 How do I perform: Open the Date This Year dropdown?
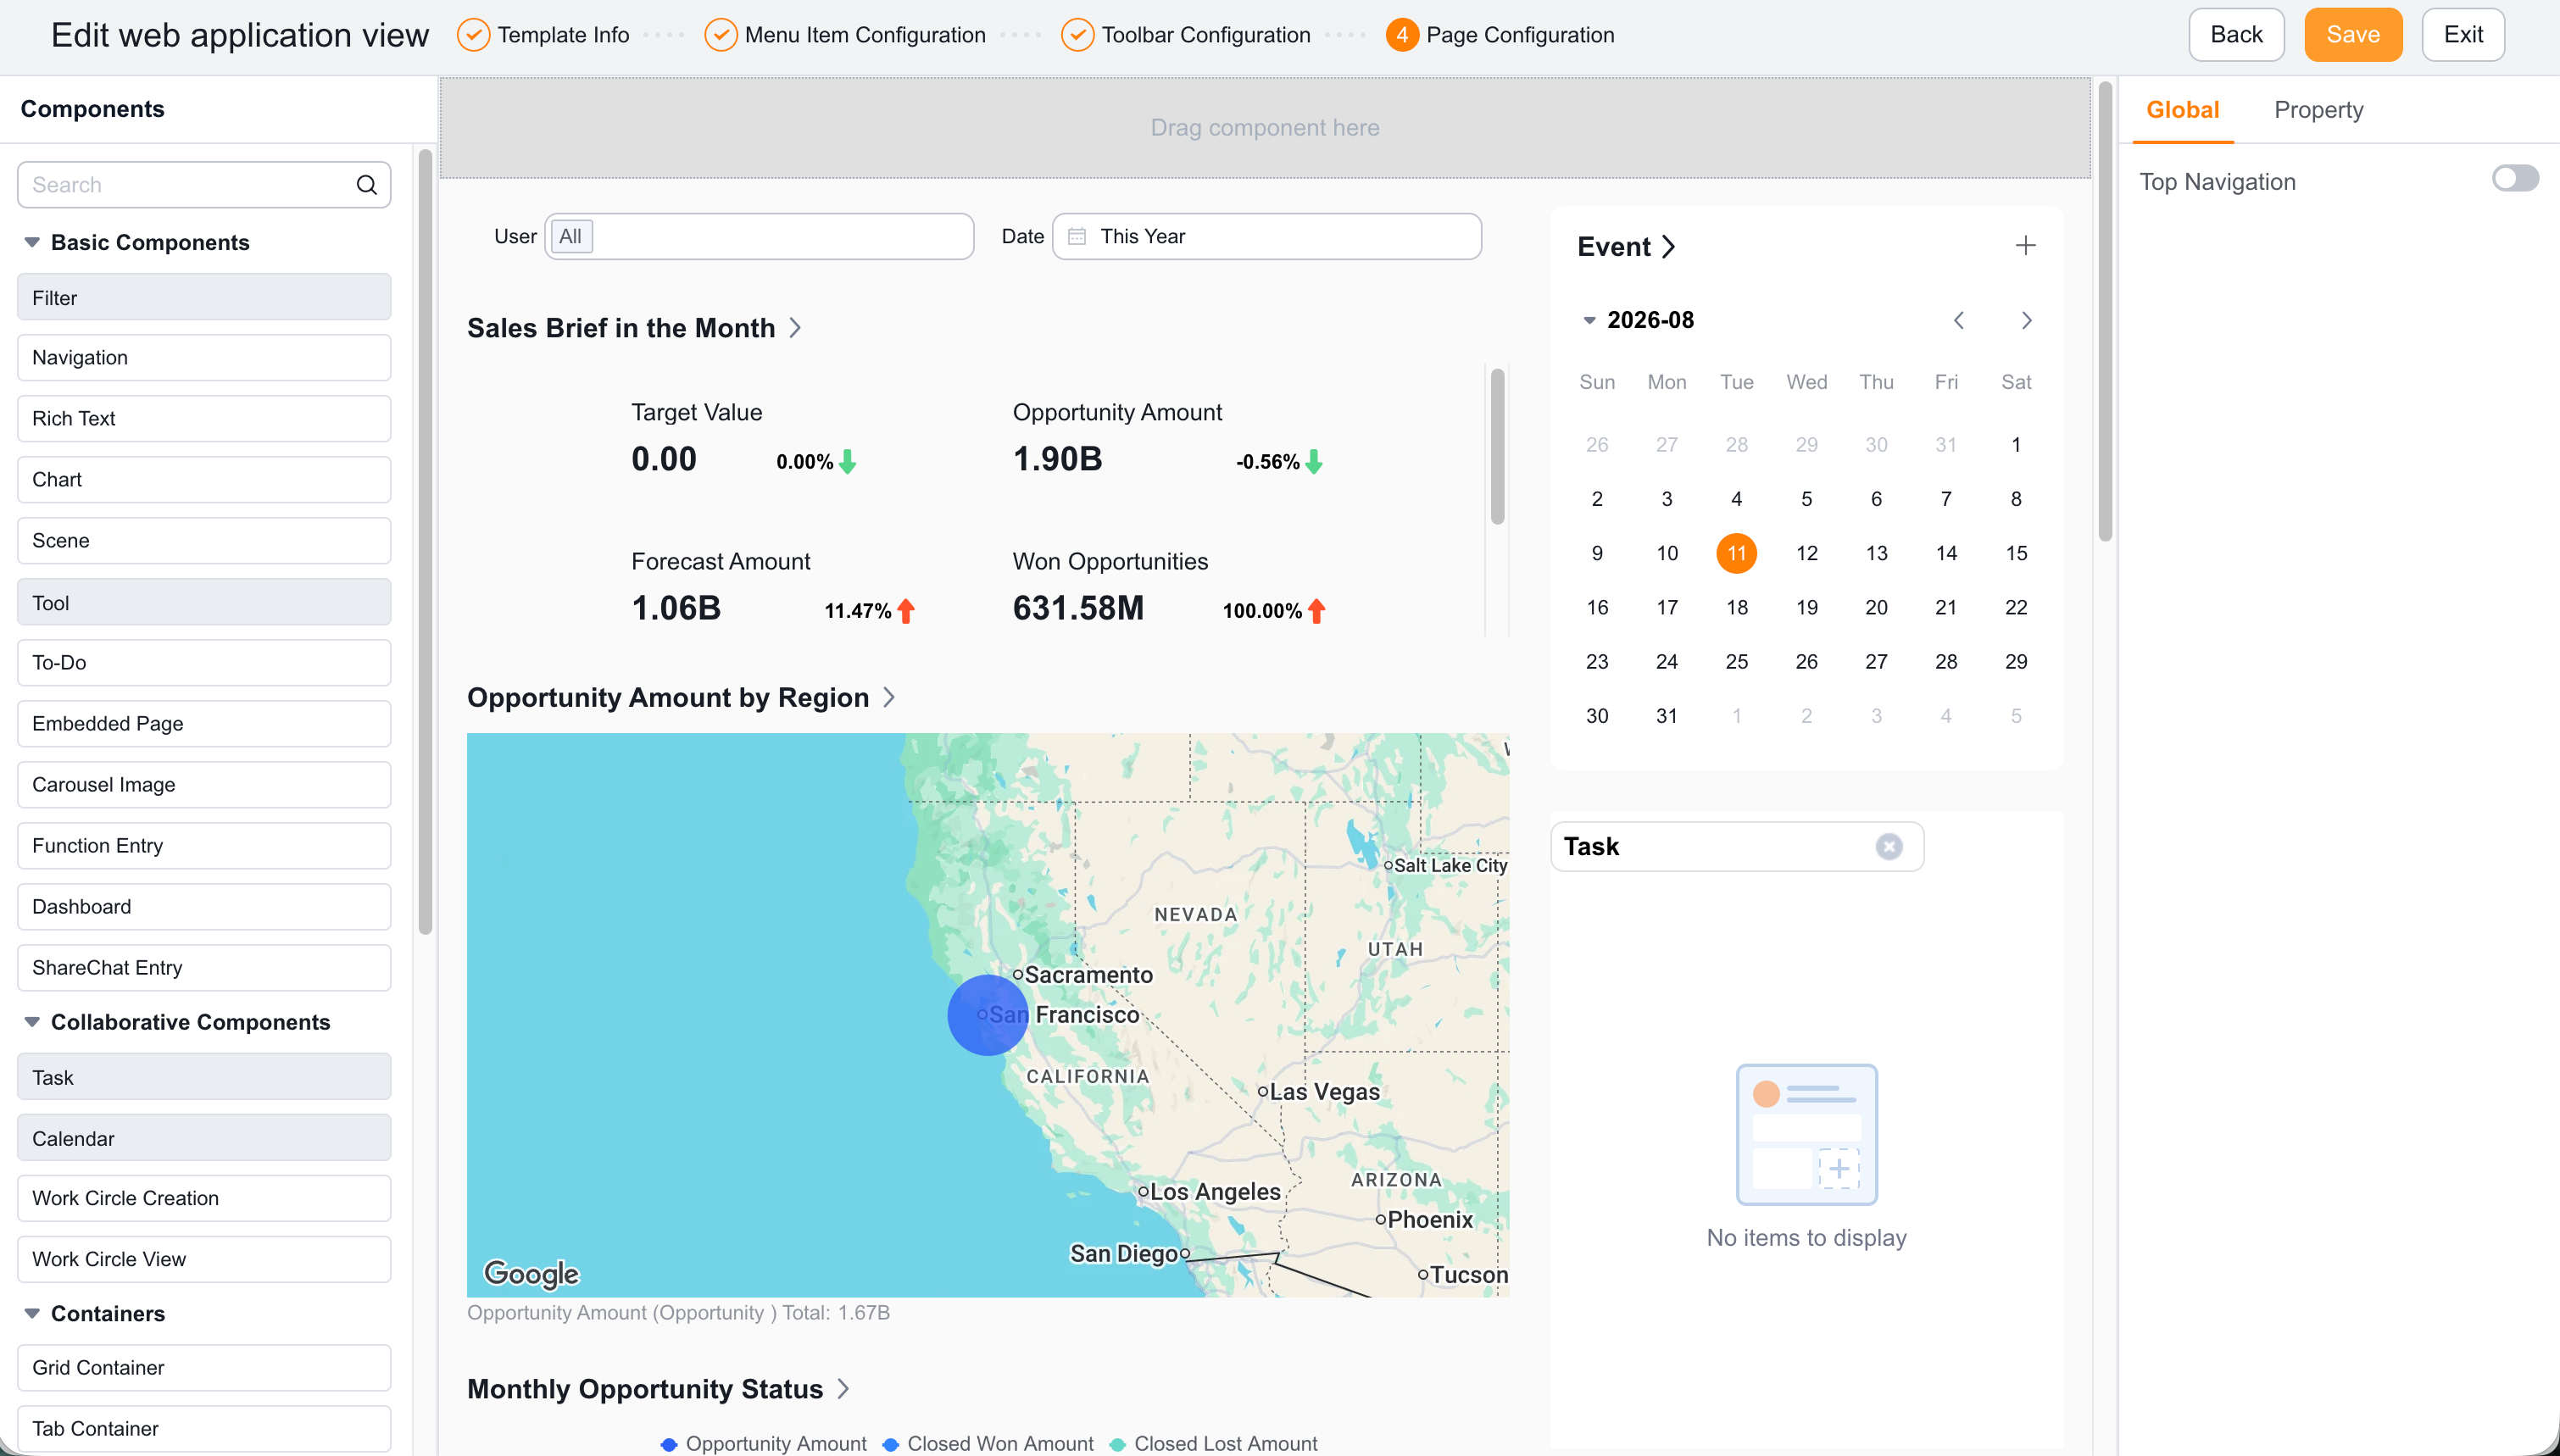pyautogui.click(x=1267, y=237)
